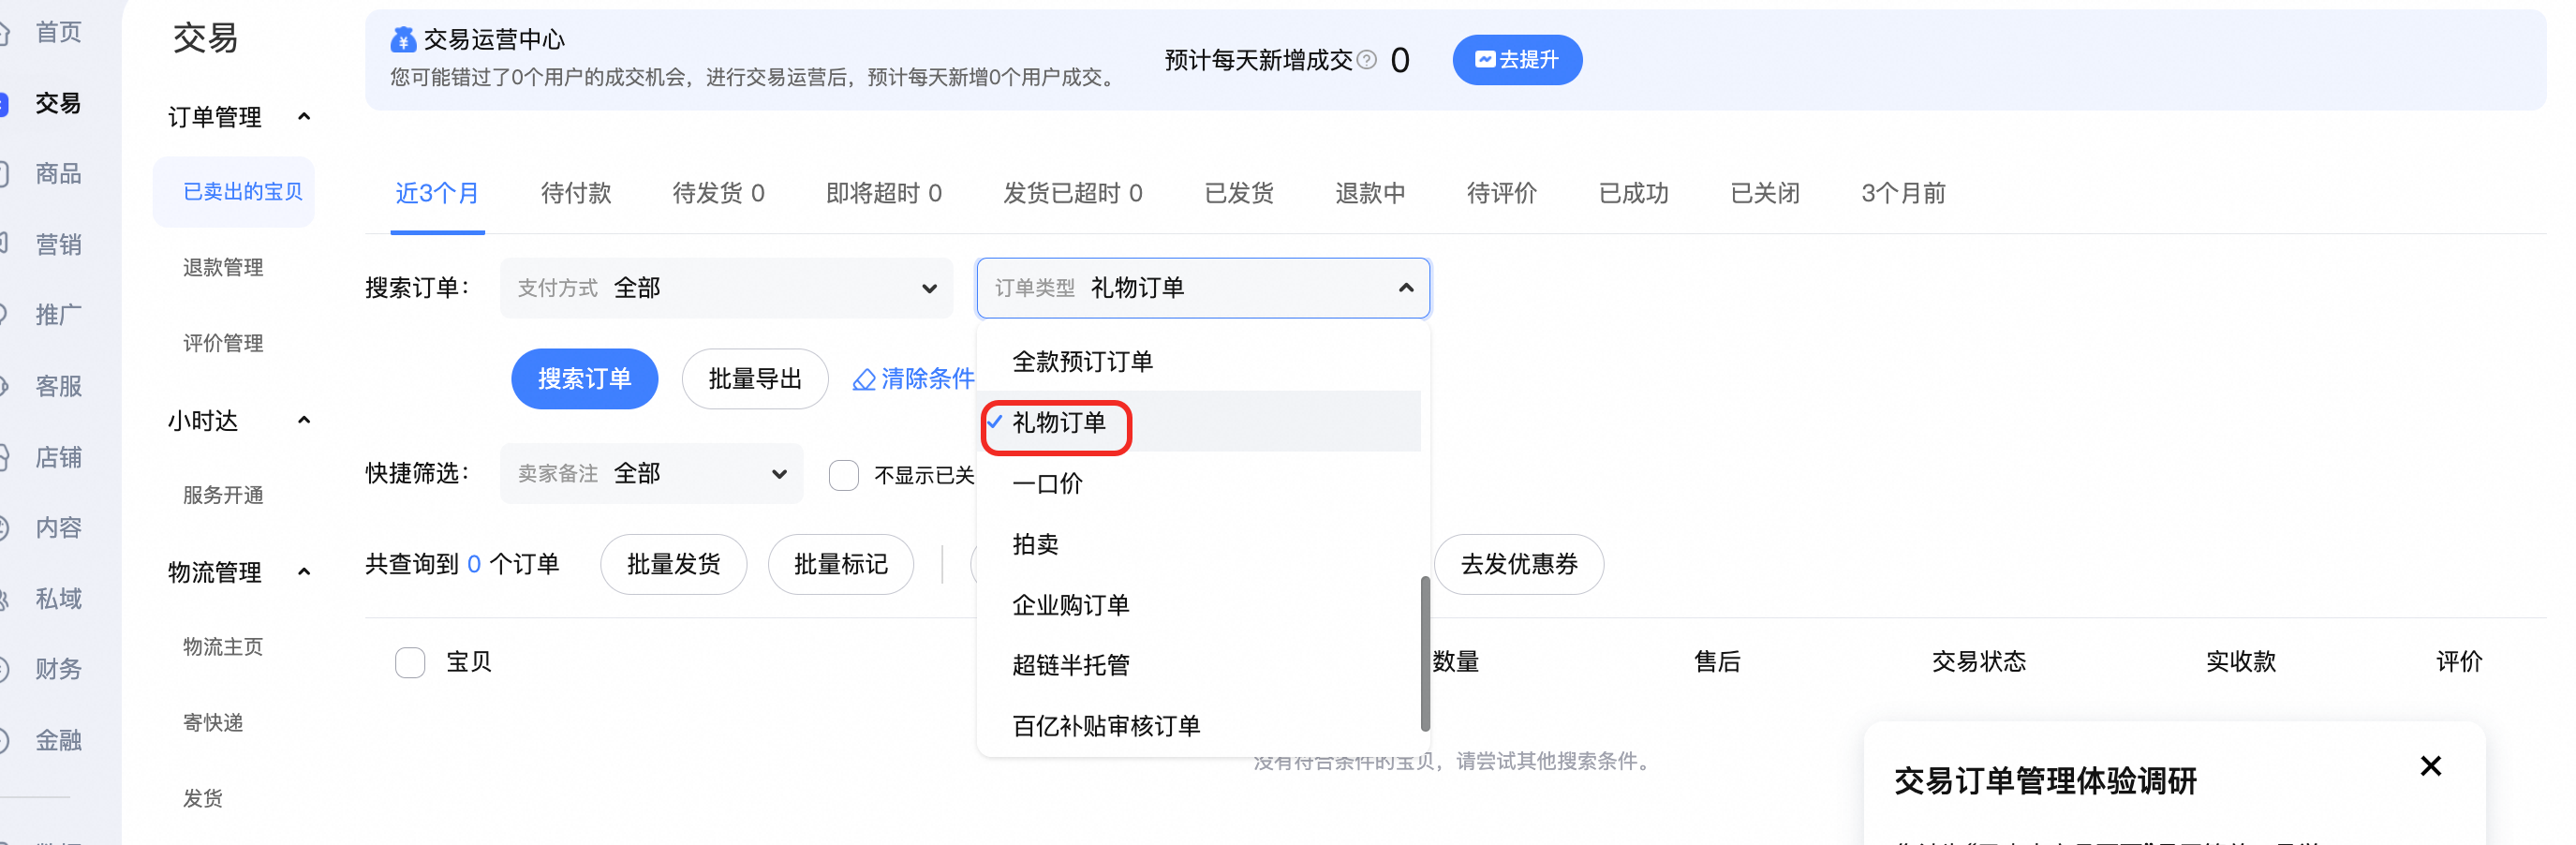The width and height of the screenshot is (2576, 845).
Task: Open 退款管理 in the sidebar
Action: [x=223, y=268]
